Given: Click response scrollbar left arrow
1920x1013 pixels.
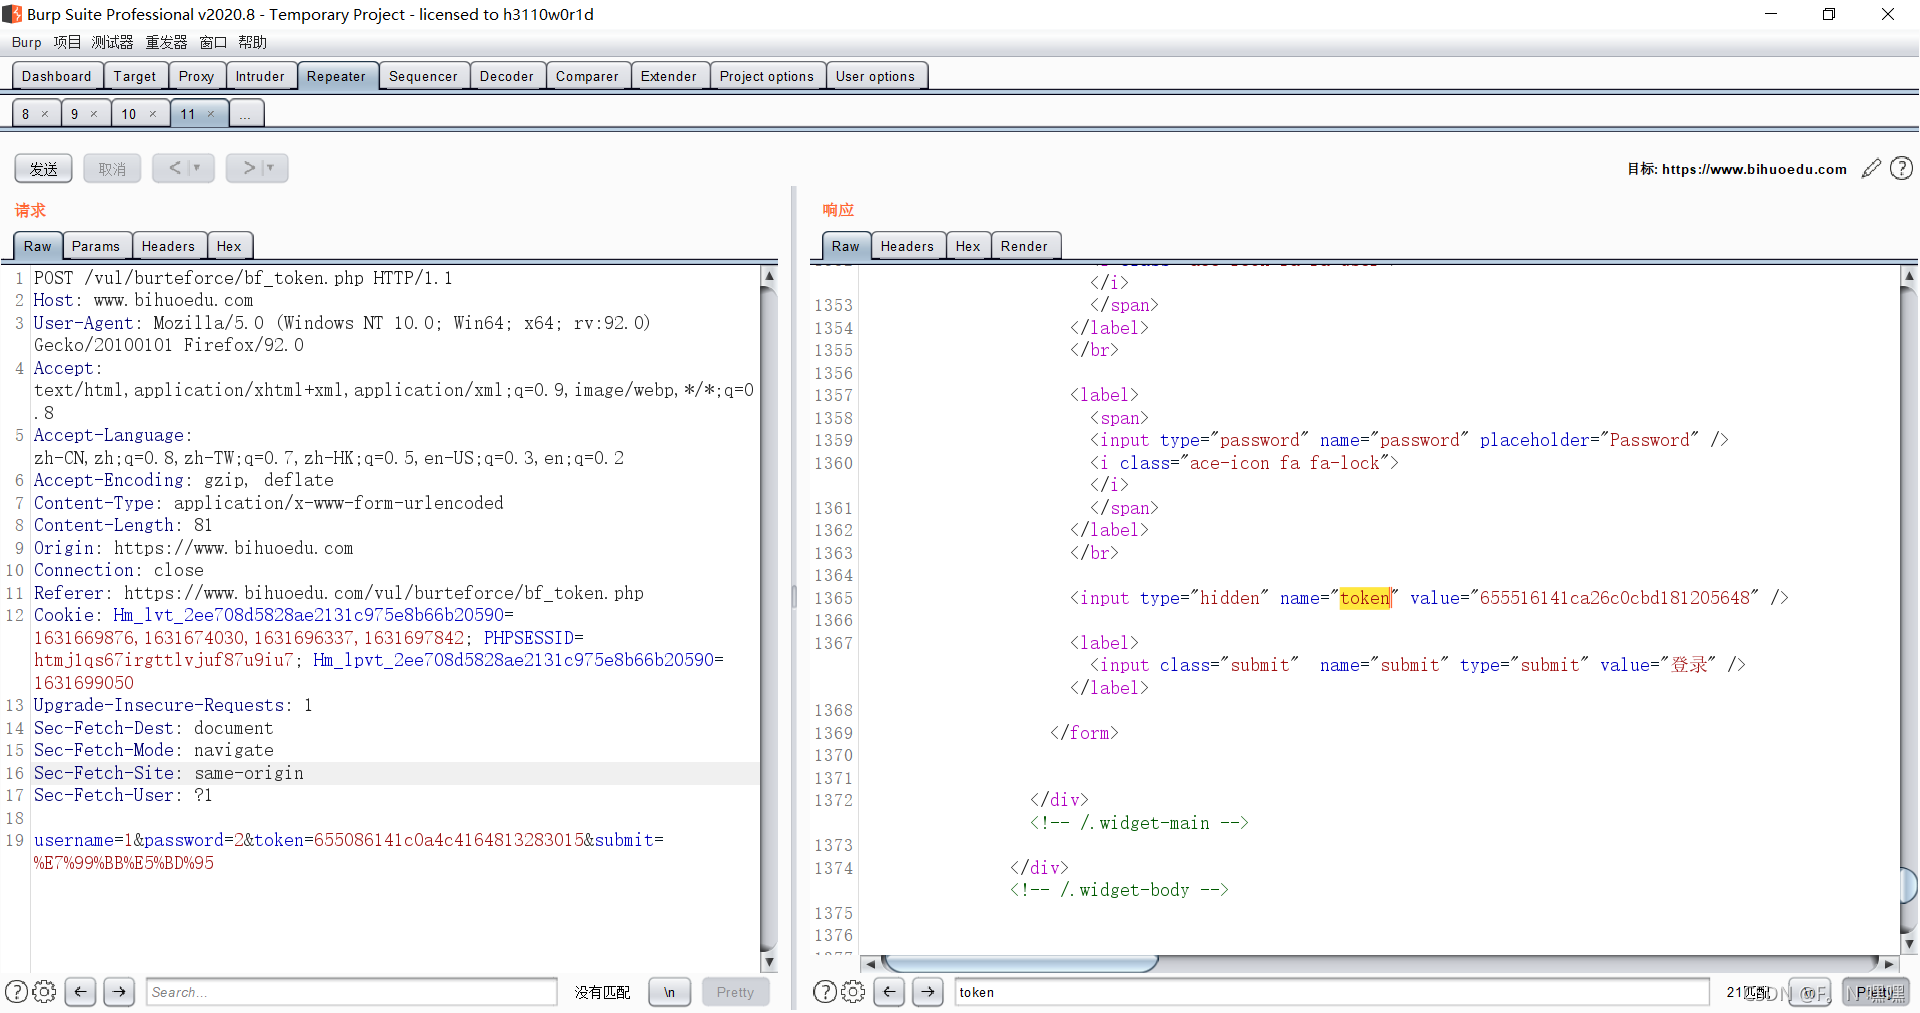Looking at the screenshot, I should pos(871,964).
